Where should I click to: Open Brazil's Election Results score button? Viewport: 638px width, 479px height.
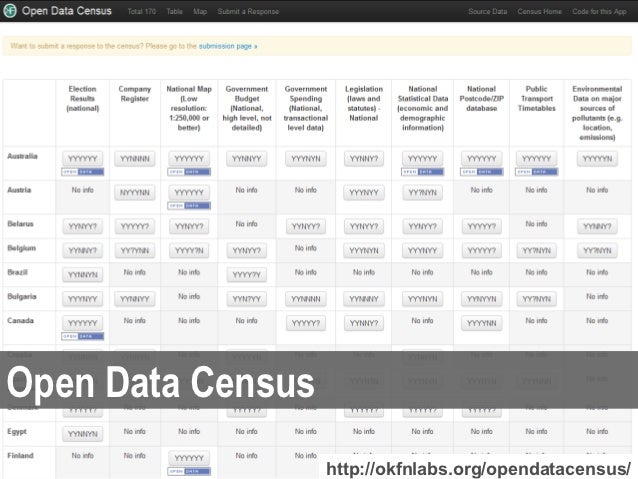83,275
